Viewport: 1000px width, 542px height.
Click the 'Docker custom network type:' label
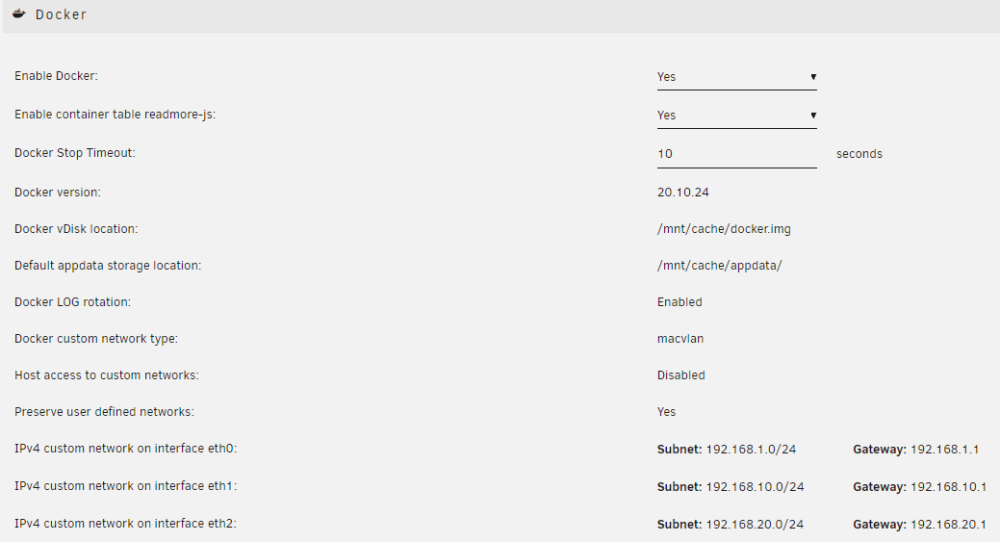(96, 339)
